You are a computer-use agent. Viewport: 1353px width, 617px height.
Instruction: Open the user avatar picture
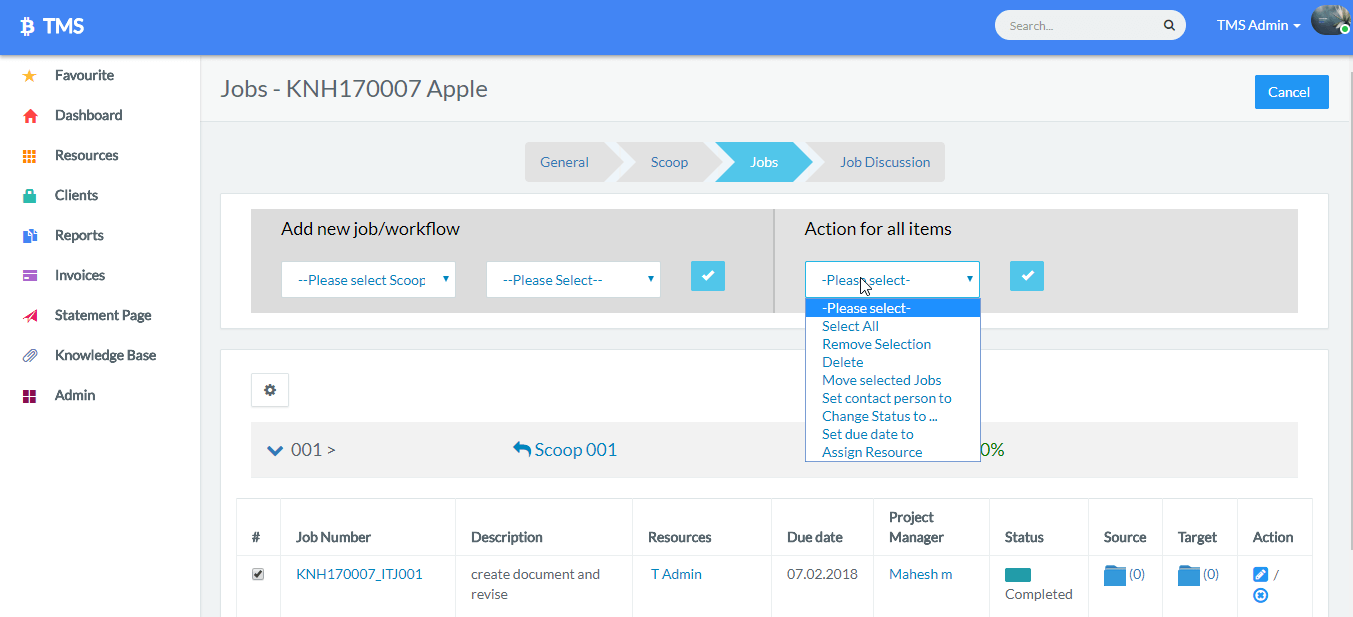pyautogui.click(x=1331, y=21)
